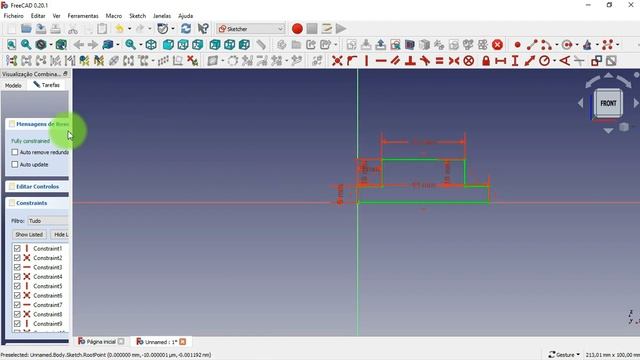This screenshot has height=360, width=640.
Task: Open the Ferramentas menu
Action: (x=83, y=16)
